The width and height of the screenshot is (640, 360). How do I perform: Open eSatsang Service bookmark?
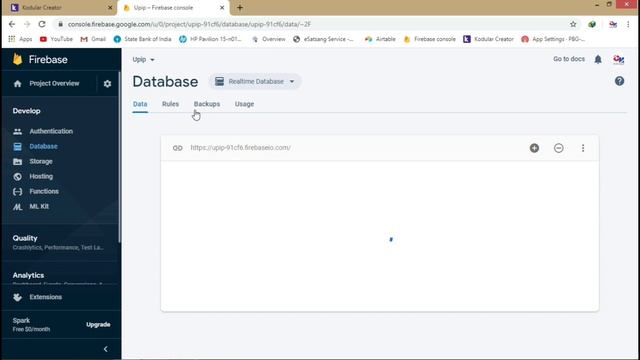pos(324,39)
